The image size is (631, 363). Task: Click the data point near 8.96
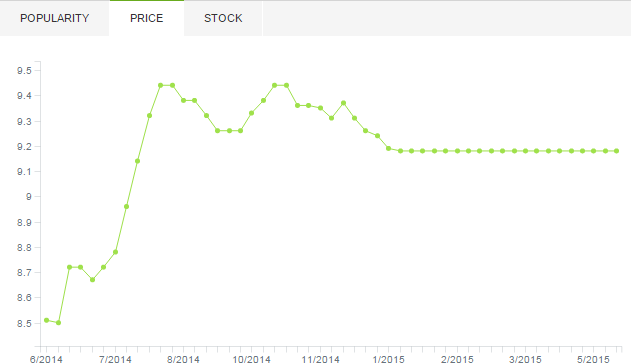click(126, 206)
